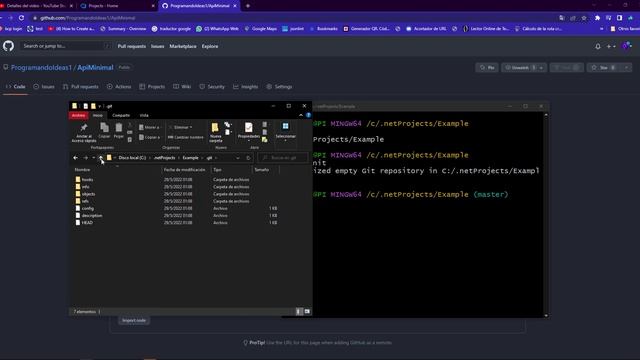Click Example in Explorer breadcrumb path

[x=190, y=158]
